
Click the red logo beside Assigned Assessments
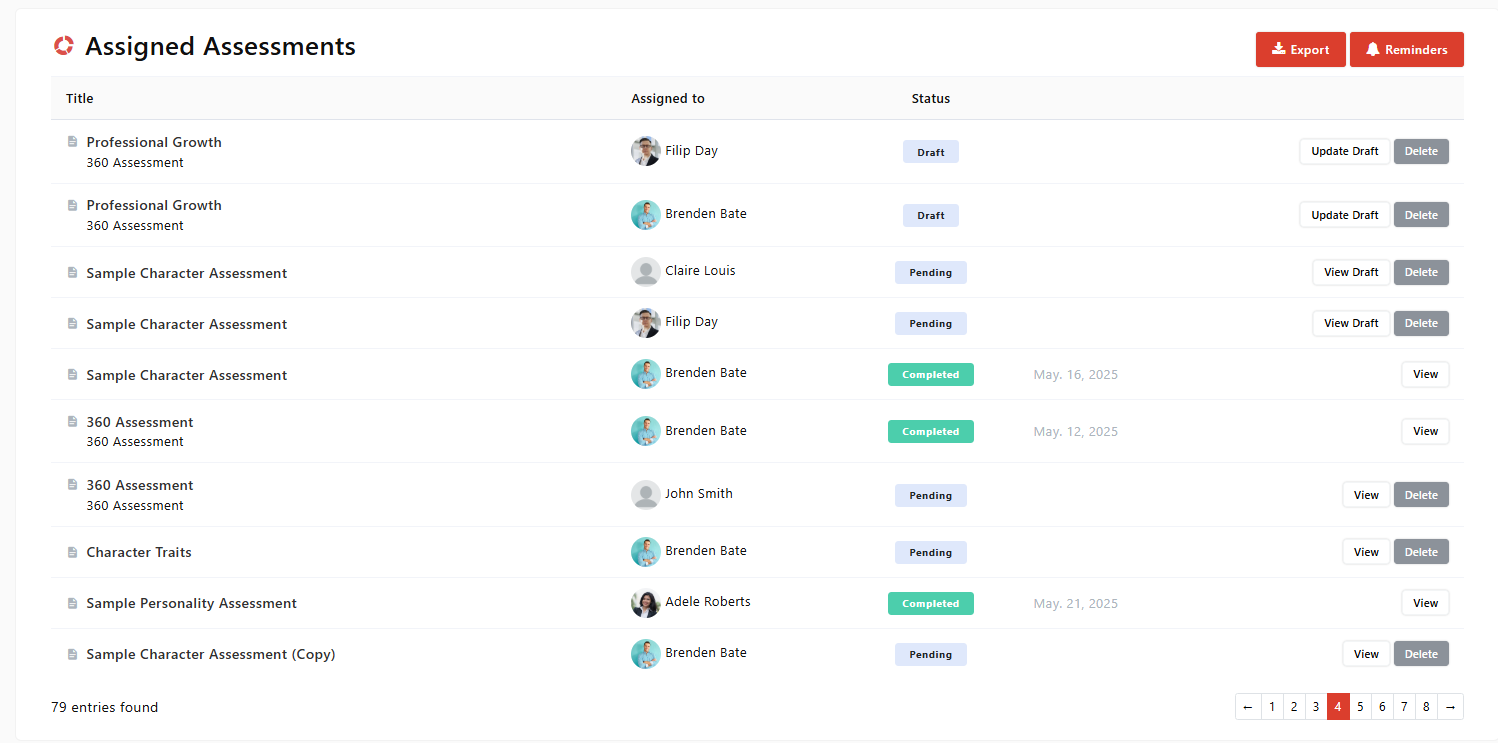pos(64,46)
